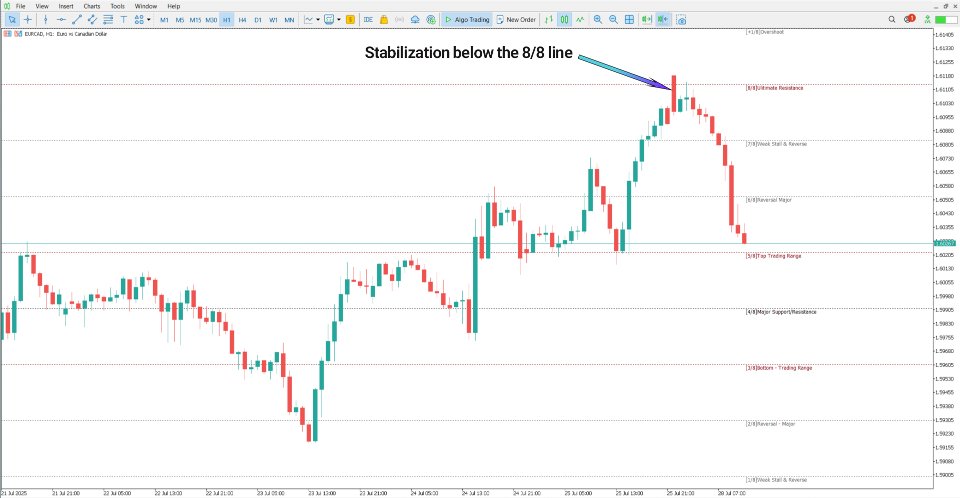This screenshot has height=498, width=960.
Task: Open the notifications icon with red badge
Action: click(x=910, y=19)
